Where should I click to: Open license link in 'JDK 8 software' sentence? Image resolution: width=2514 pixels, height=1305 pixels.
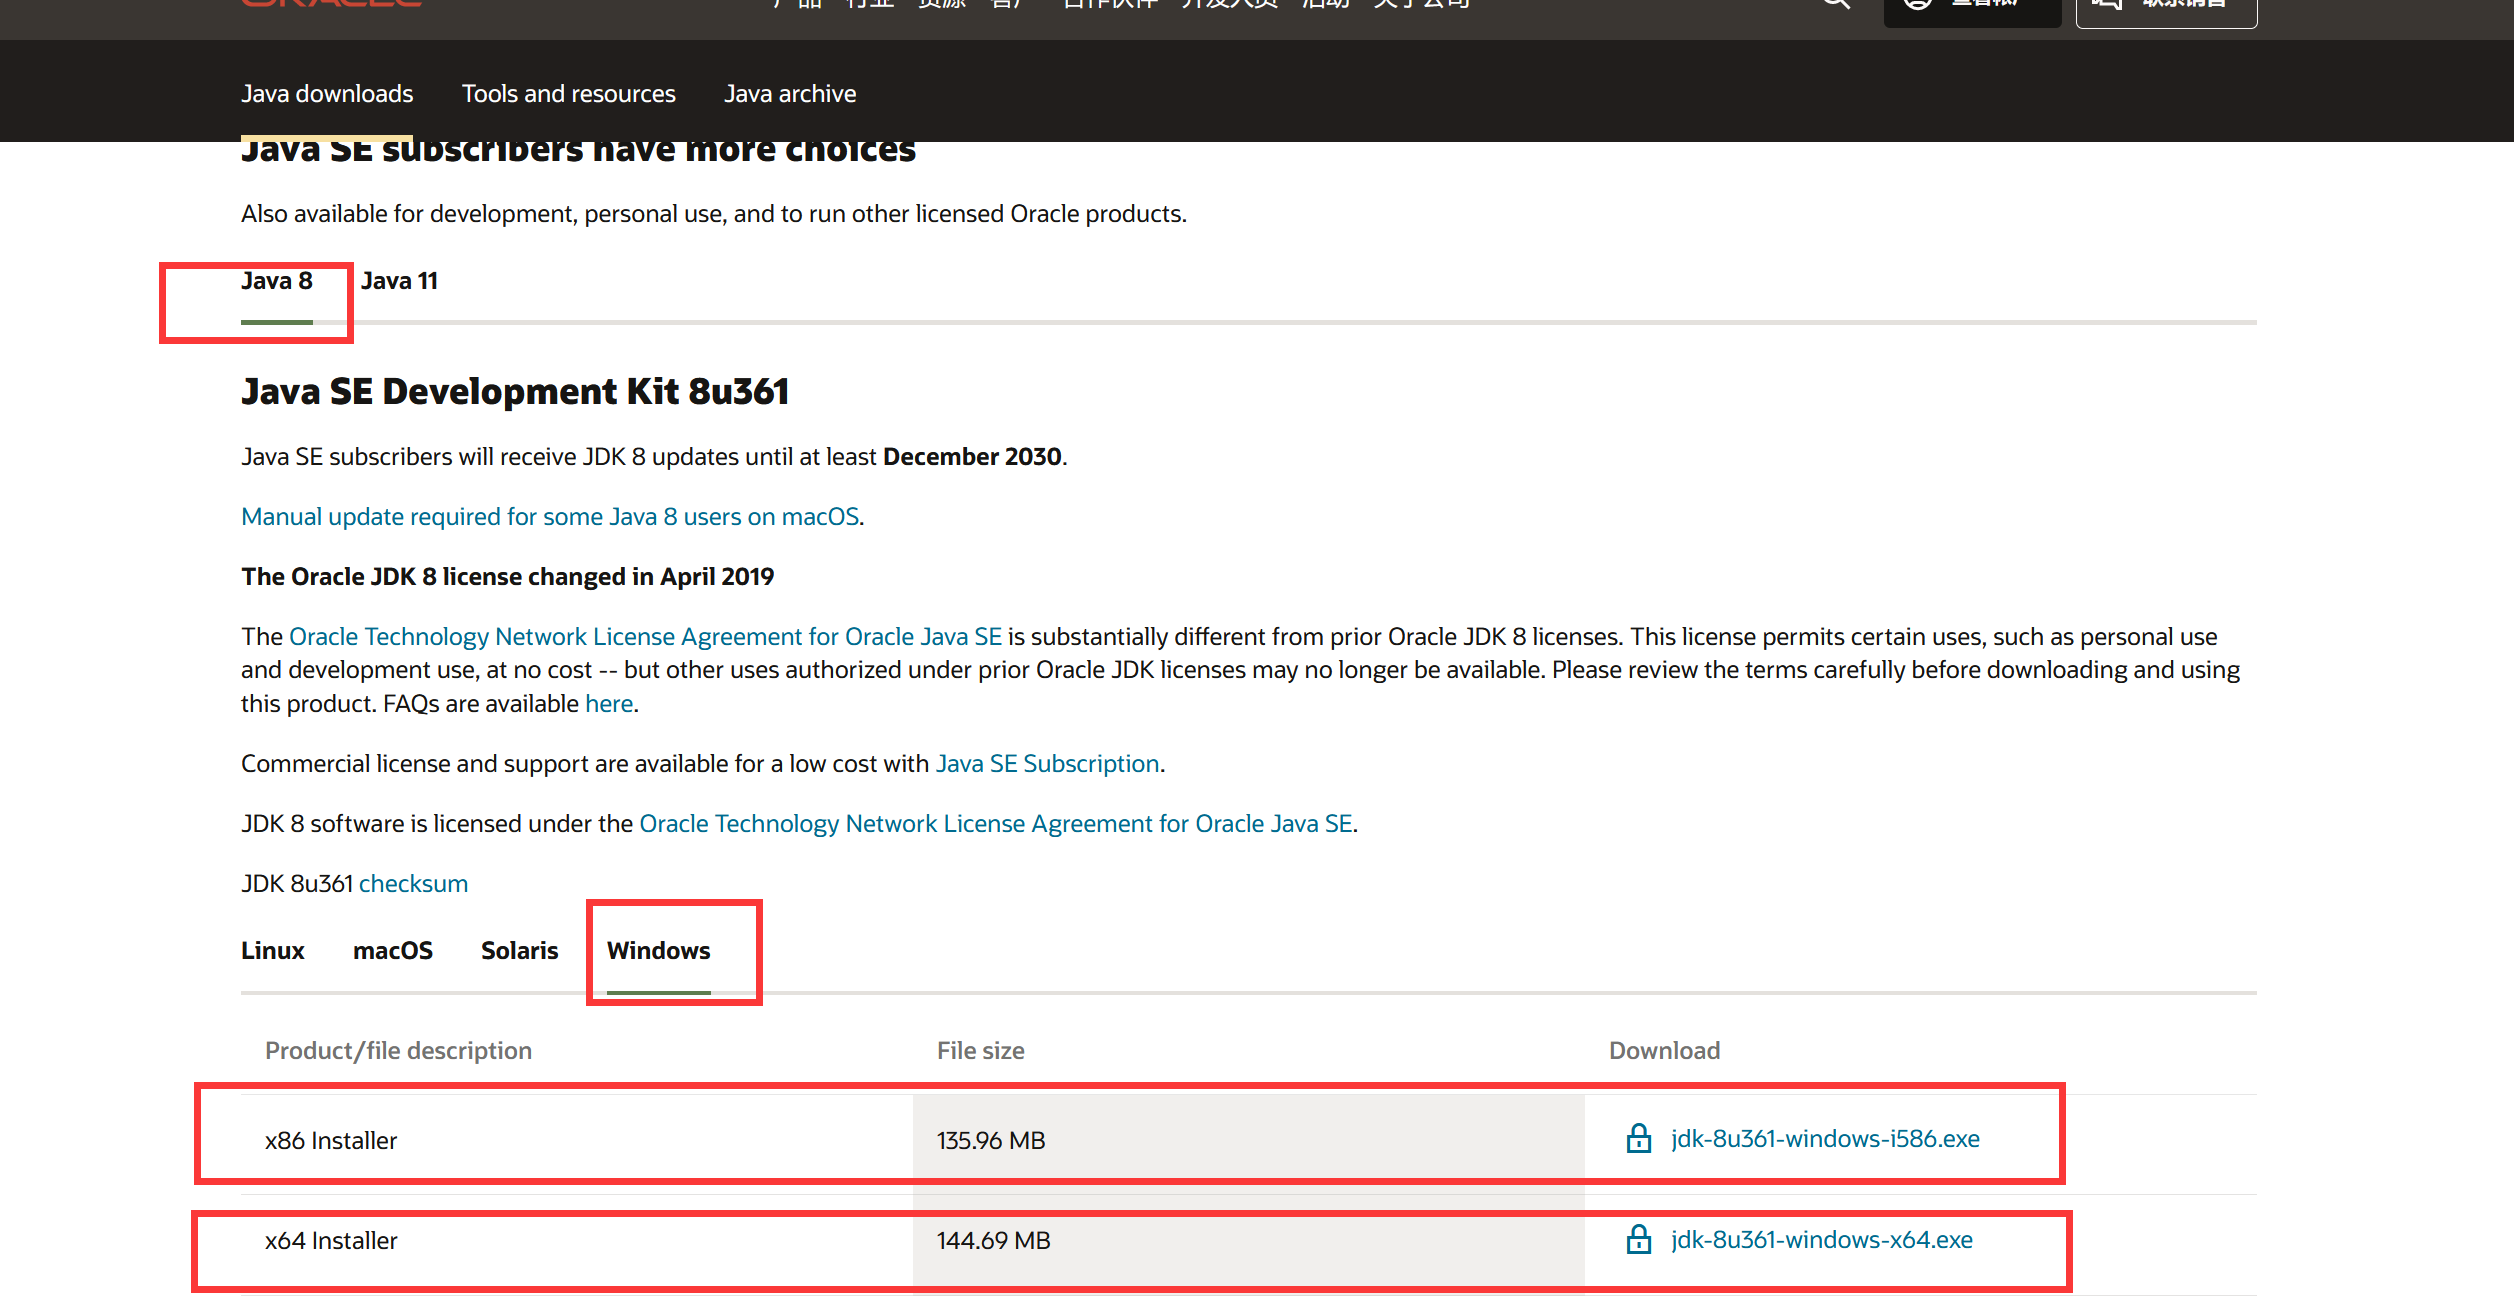(995, 824)
